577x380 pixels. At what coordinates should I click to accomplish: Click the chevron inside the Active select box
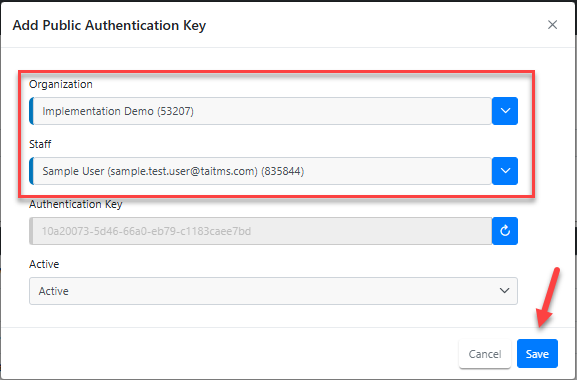click(x=505, y=291)
